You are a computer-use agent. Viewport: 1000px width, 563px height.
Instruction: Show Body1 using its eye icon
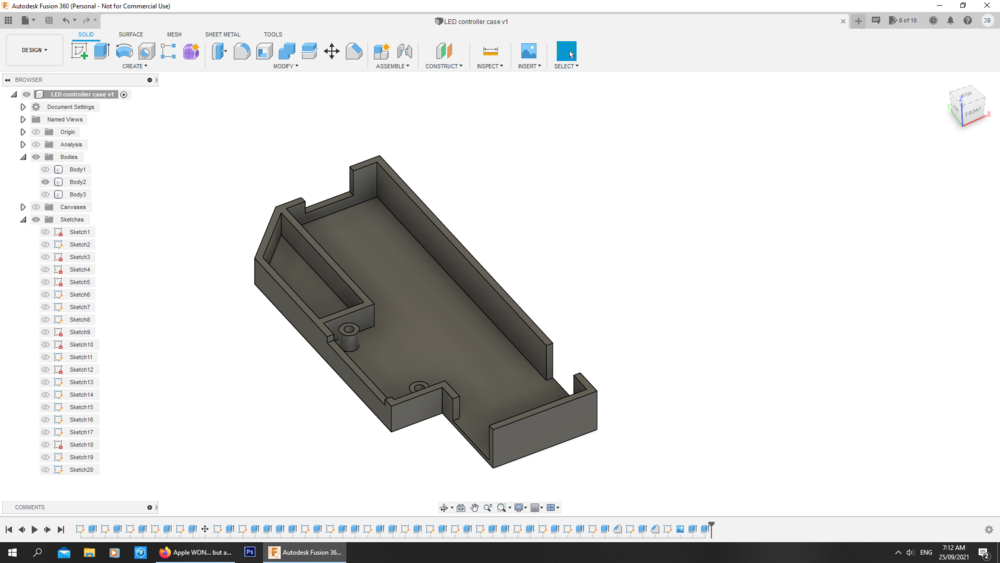click(x=45, y=170)
